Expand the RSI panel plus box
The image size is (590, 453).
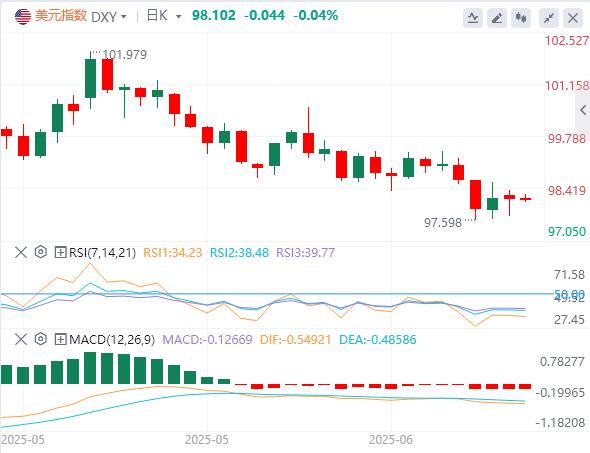click(x=61, y=252)
